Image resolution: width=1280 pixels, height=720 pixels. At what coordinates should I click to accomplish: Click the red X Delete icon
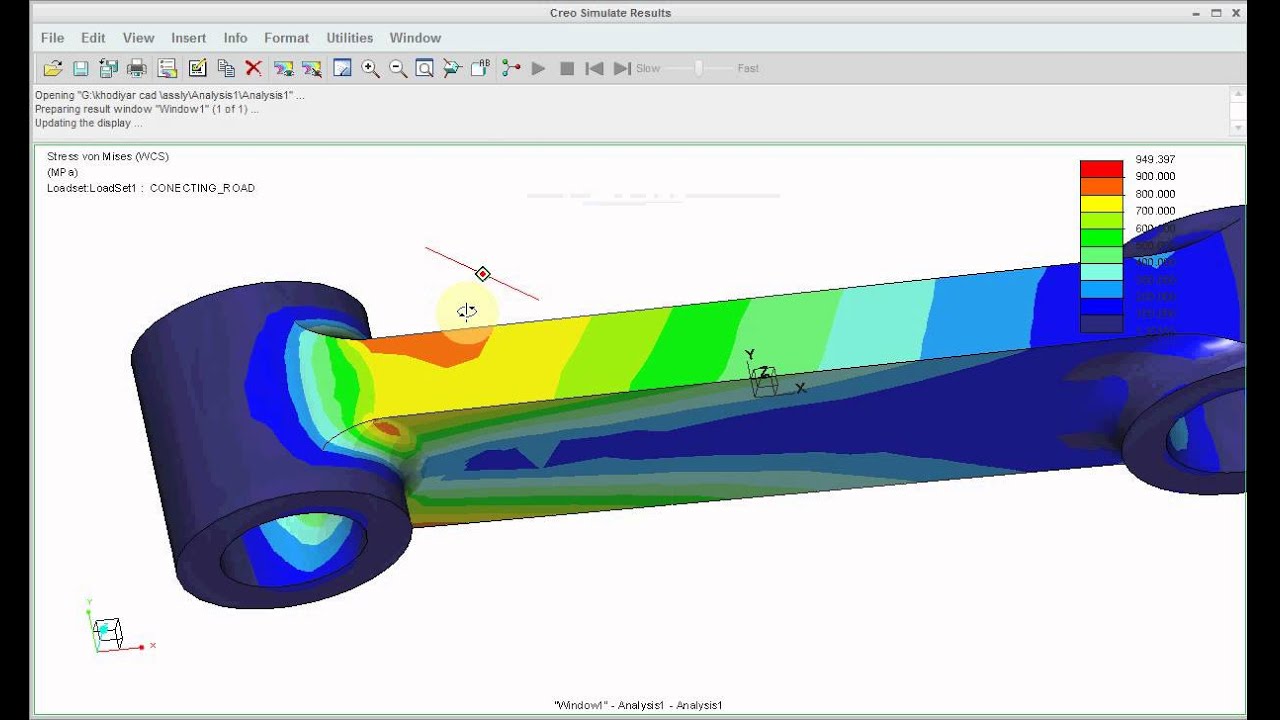[x=254, y=68]
